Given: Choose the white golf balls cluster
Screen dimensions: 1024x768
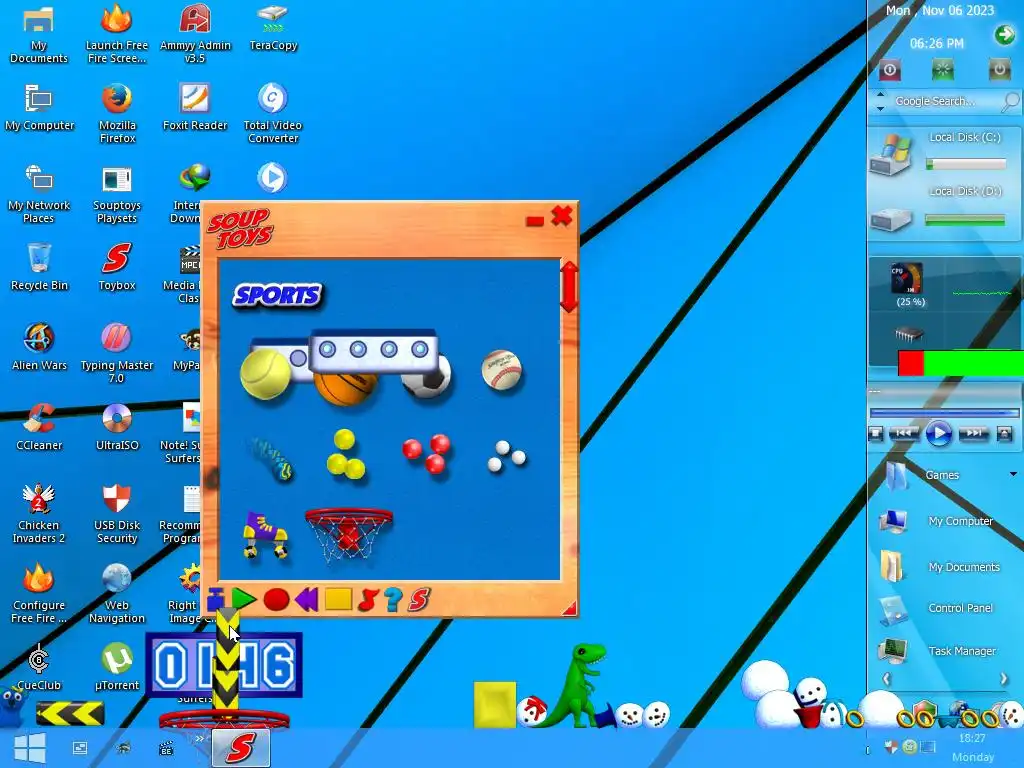Looking at the screenshot, I should (506, 456).
